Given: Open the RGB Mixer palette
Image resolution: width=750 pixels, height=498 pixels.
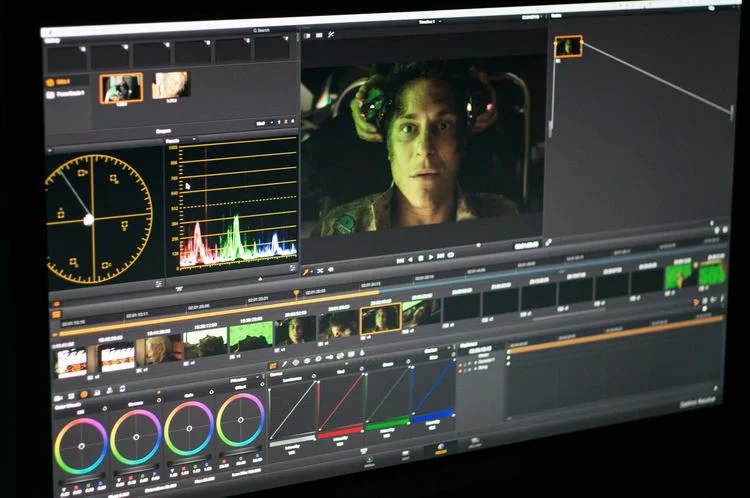Looking at the screenshot, I should (97, 393).
